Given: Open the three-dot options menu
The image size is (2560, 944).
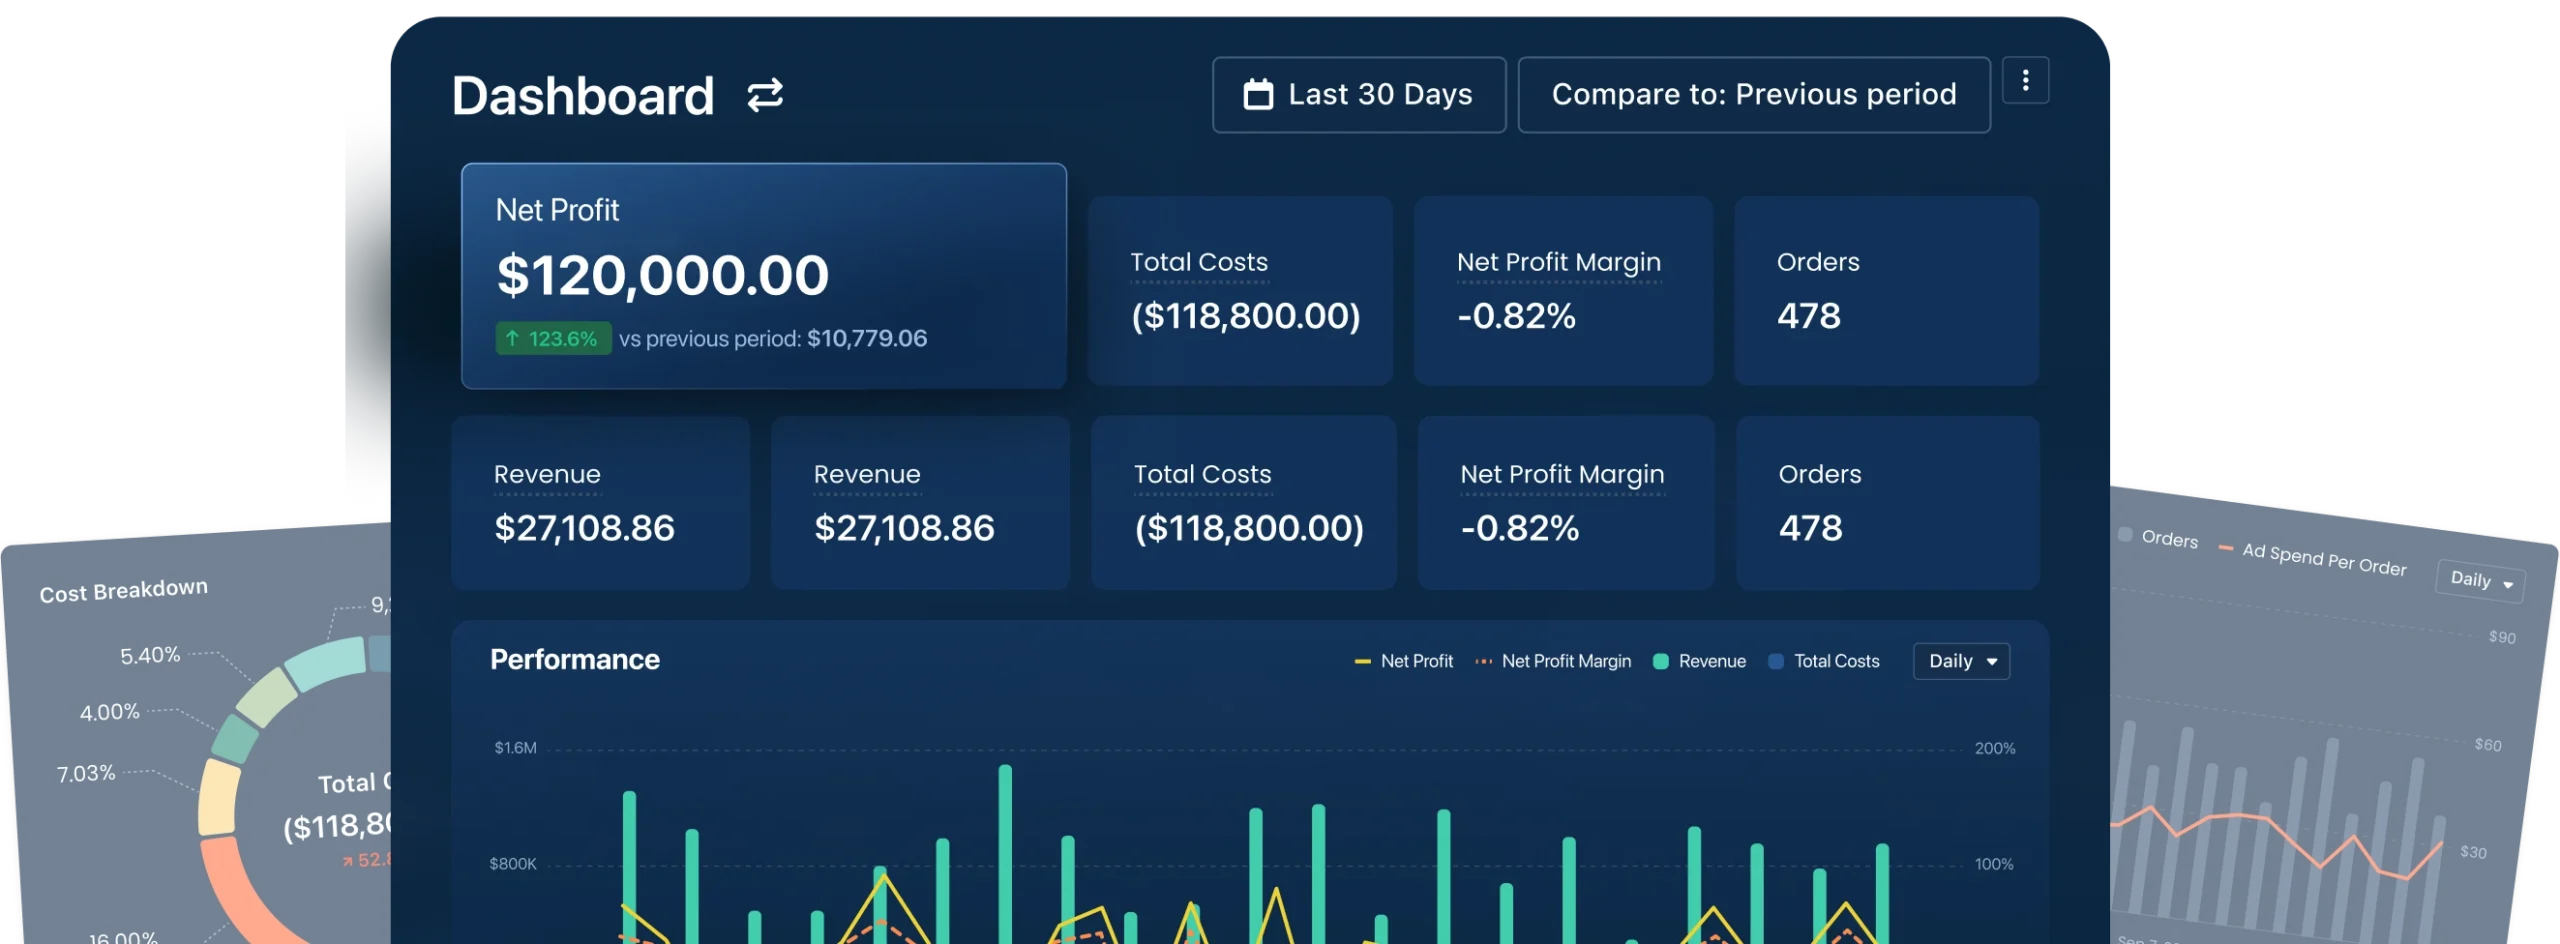Looking at the screenshot, I should click(x=2025, y=80).
